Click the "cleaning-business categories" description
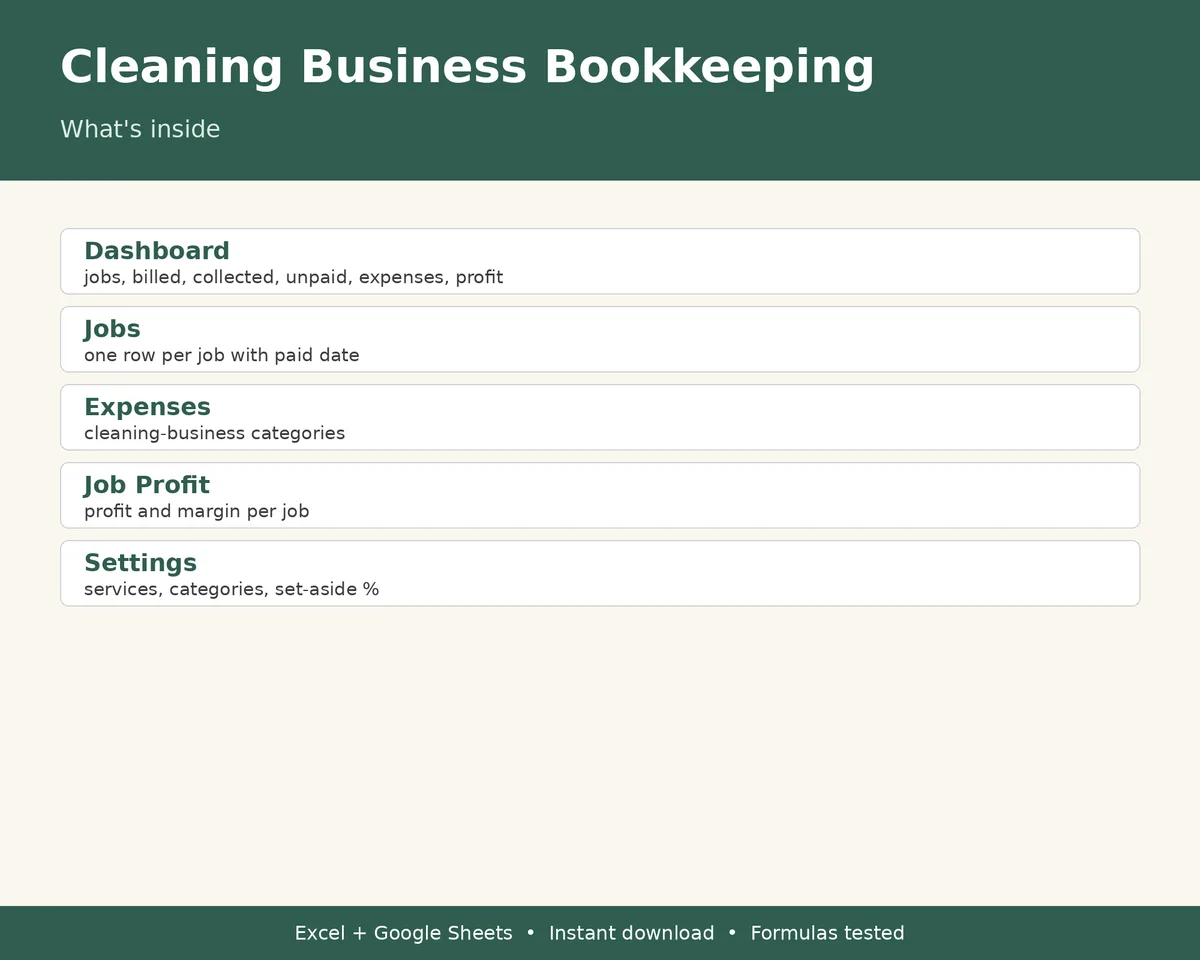Viewport: 1200px width, 960px height. (x=214, y=433)
